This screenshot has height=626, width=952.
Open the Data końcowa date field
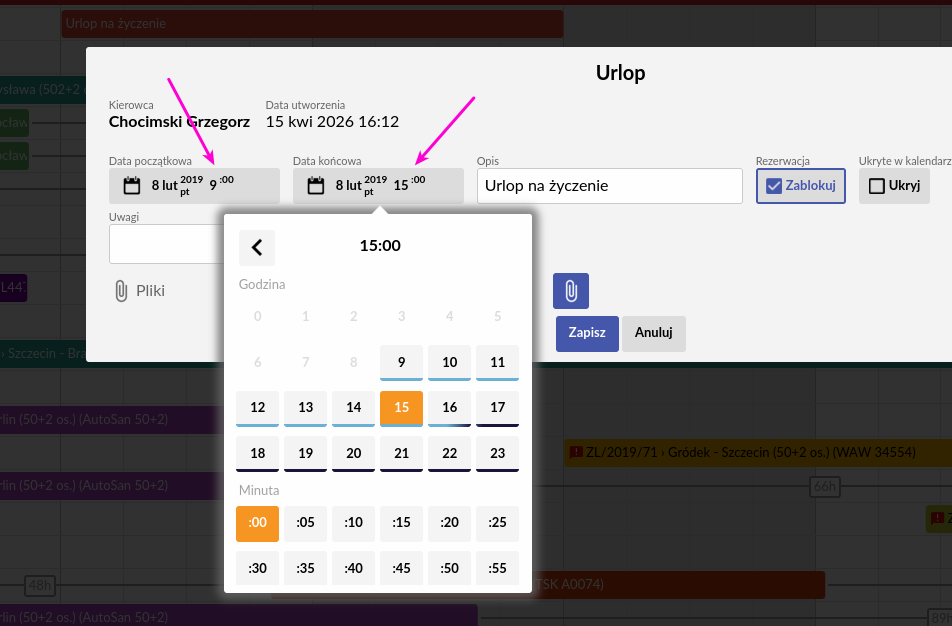(378, 186)
